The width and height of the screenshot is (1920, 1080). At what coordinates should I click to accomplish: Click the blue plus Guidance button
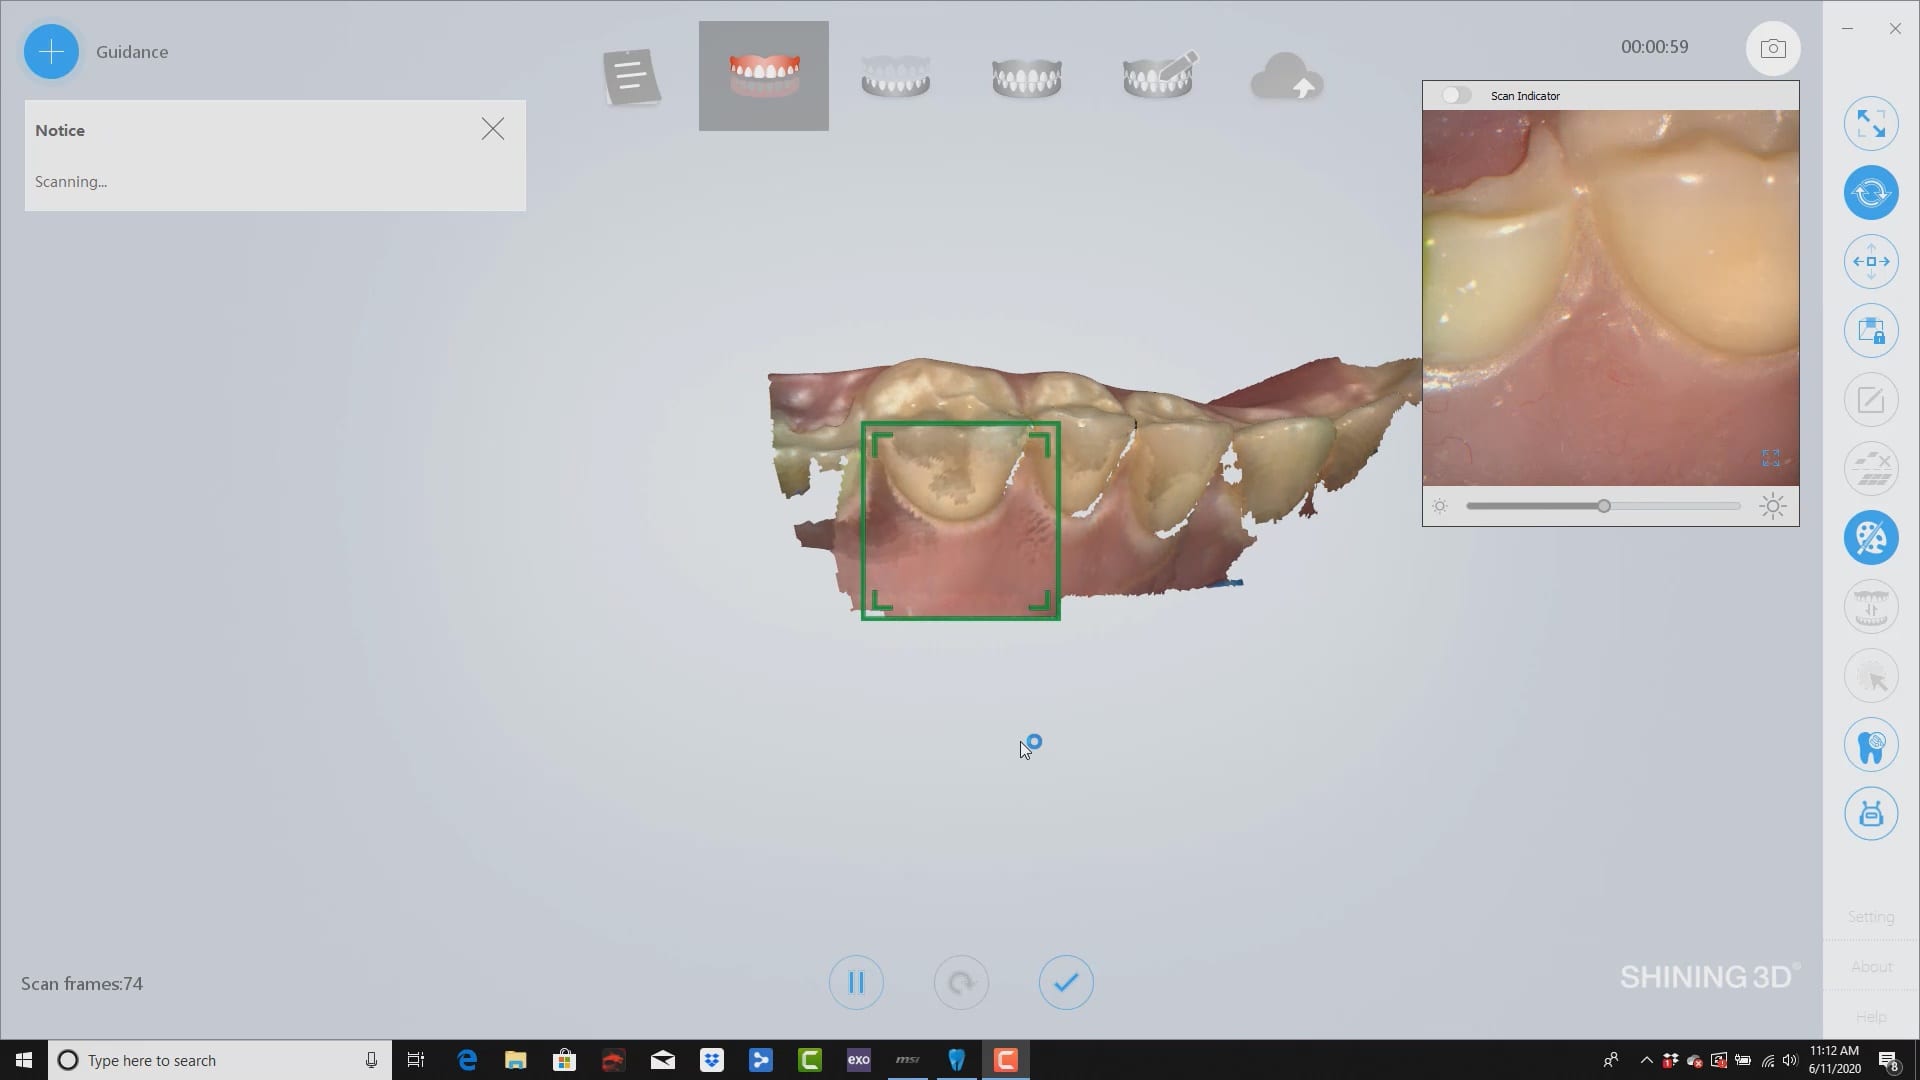tap(51, 52)
